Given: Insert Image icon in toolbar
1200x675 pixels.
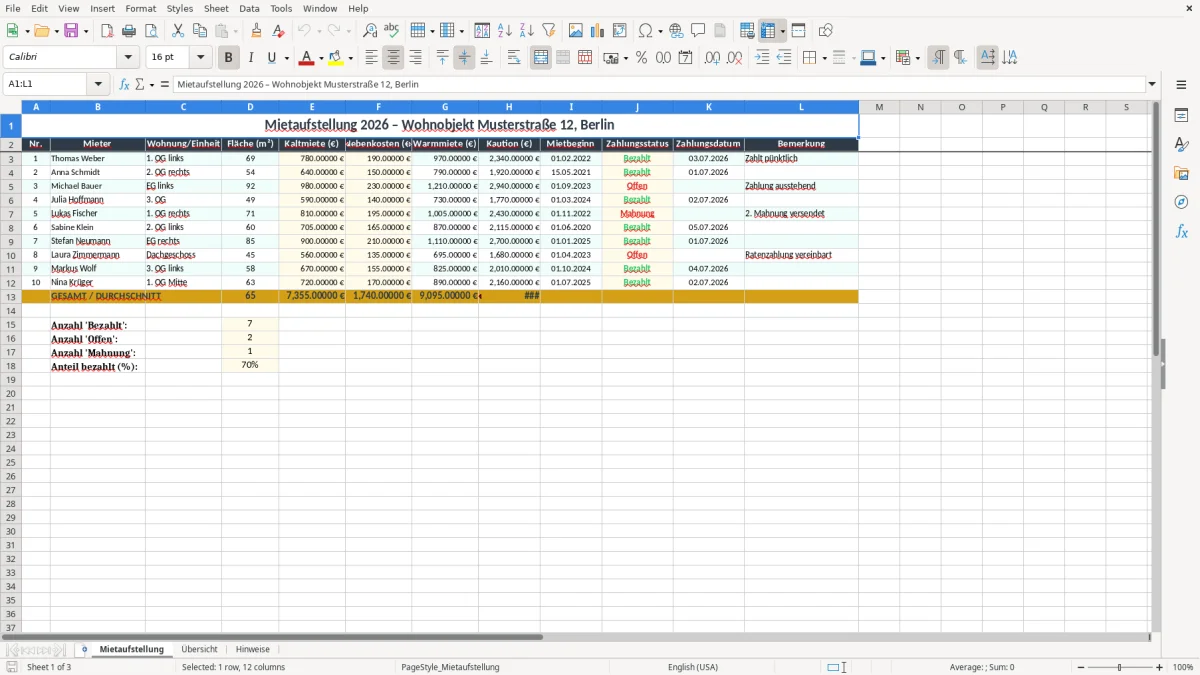Looking at the screenshot, I should point(576,31).
